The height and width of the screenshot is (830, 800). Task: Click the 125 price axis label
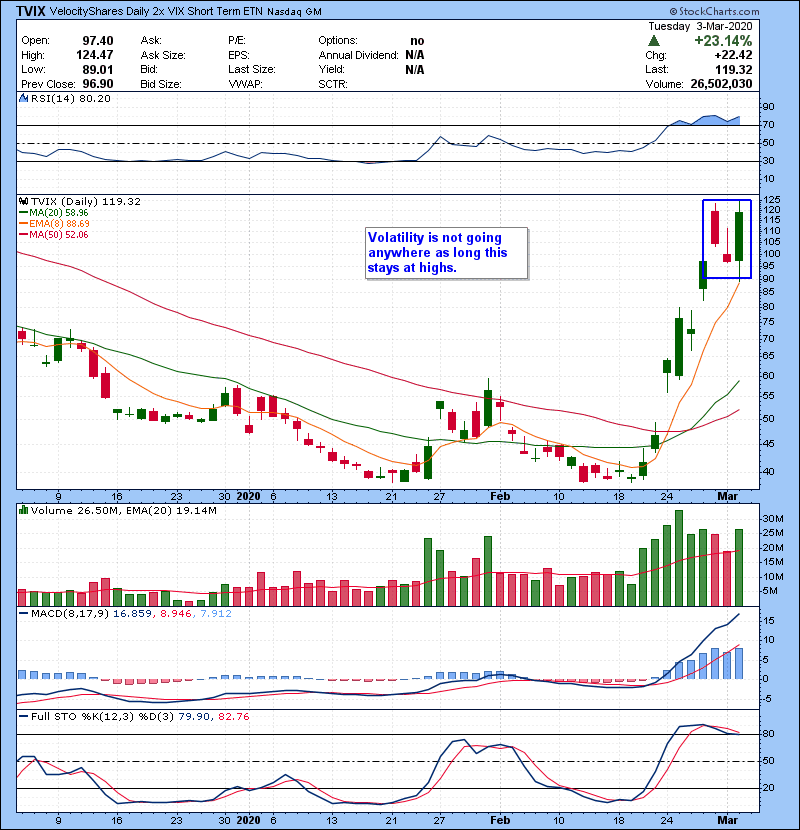(x=771, y=200)
